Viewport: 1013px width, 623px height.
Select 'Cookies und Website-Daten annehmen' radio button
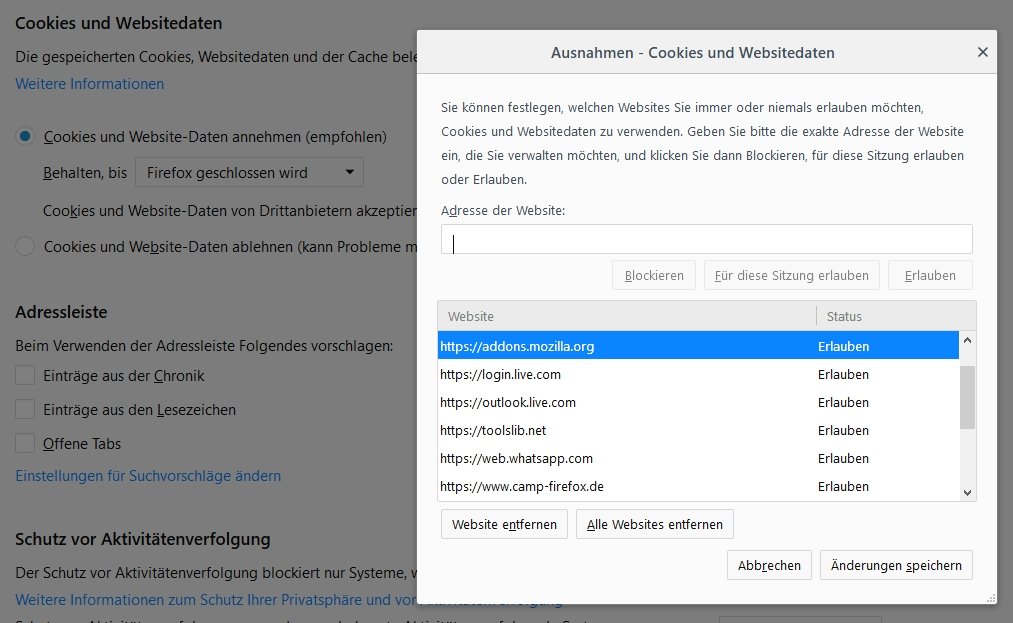coord(26,137)
